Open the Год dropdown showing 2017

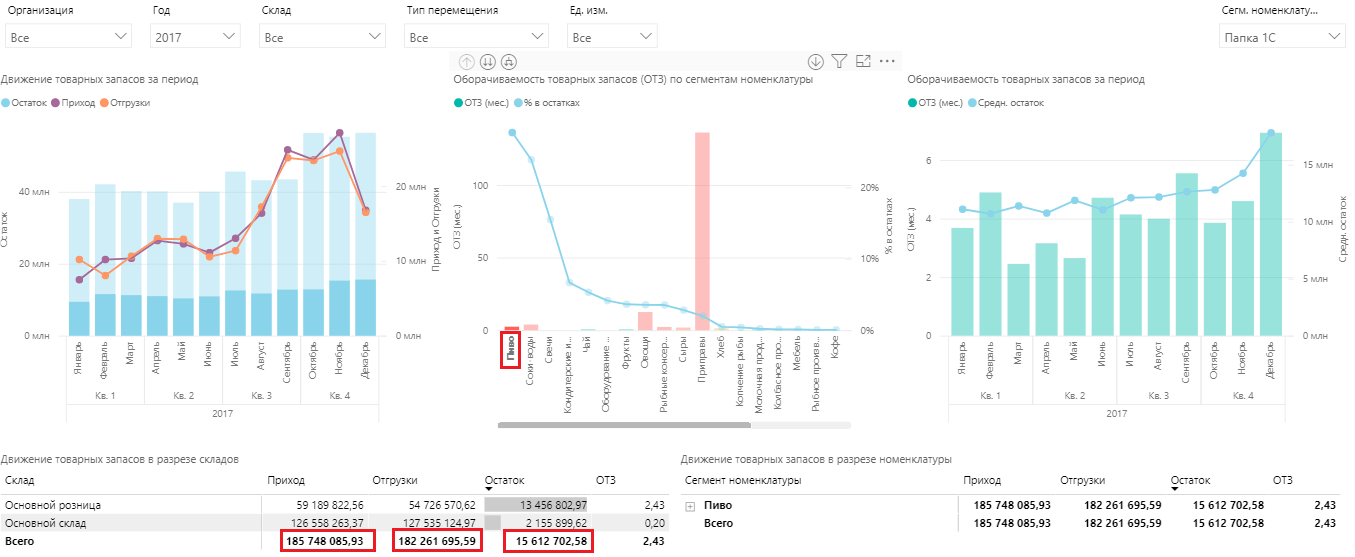pyautogui.click(x=196, y=37)
